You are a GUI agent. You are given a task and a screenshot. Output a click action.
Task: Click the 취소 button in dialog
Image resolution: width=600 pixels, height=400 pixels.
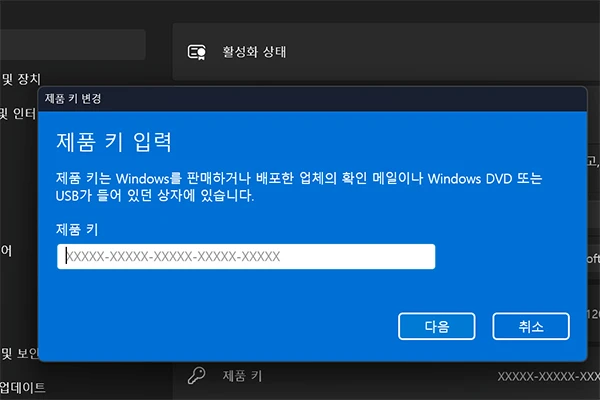tap(531, 326)
